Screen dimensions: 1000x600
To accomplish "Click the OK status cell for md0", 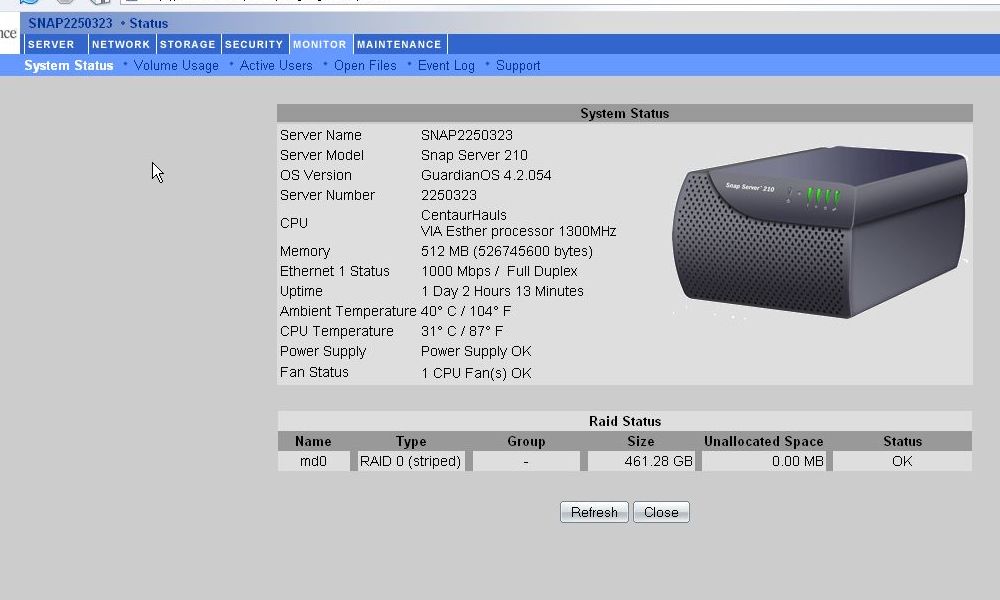I will (902, 462).
